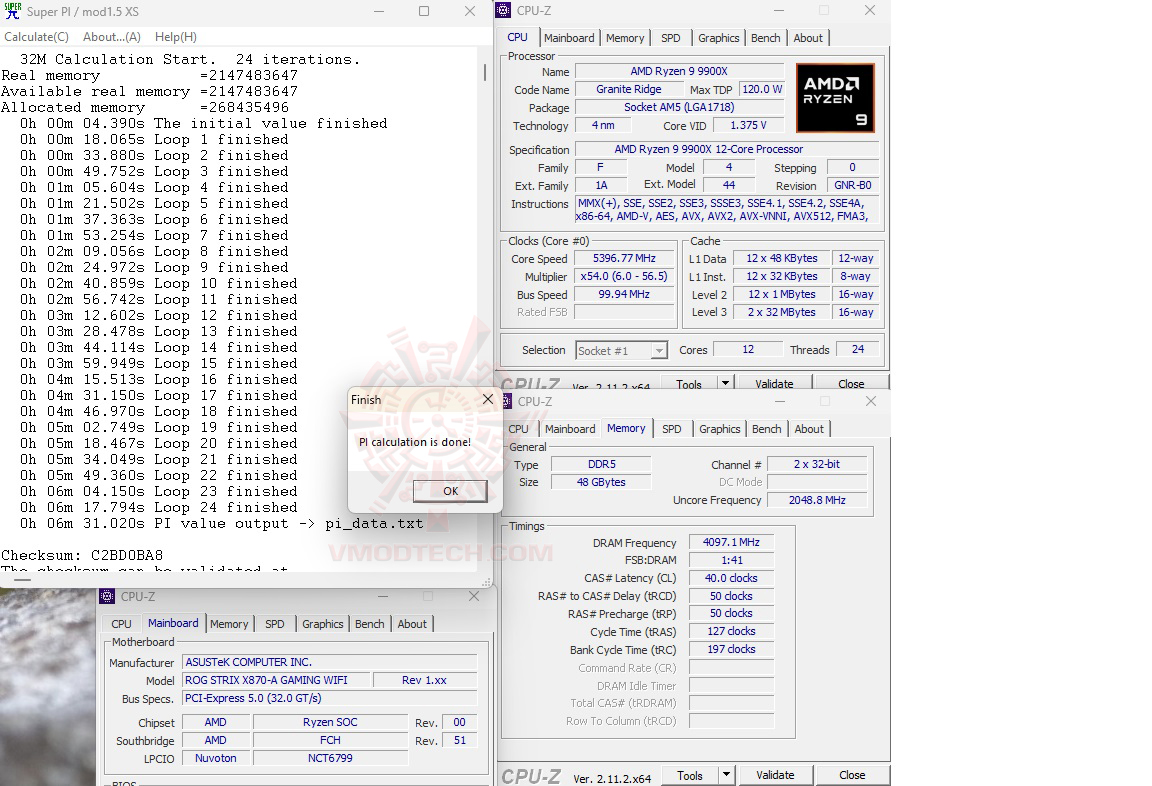Click Validate in Memory CPU-Z window

(x=775, y=775)
